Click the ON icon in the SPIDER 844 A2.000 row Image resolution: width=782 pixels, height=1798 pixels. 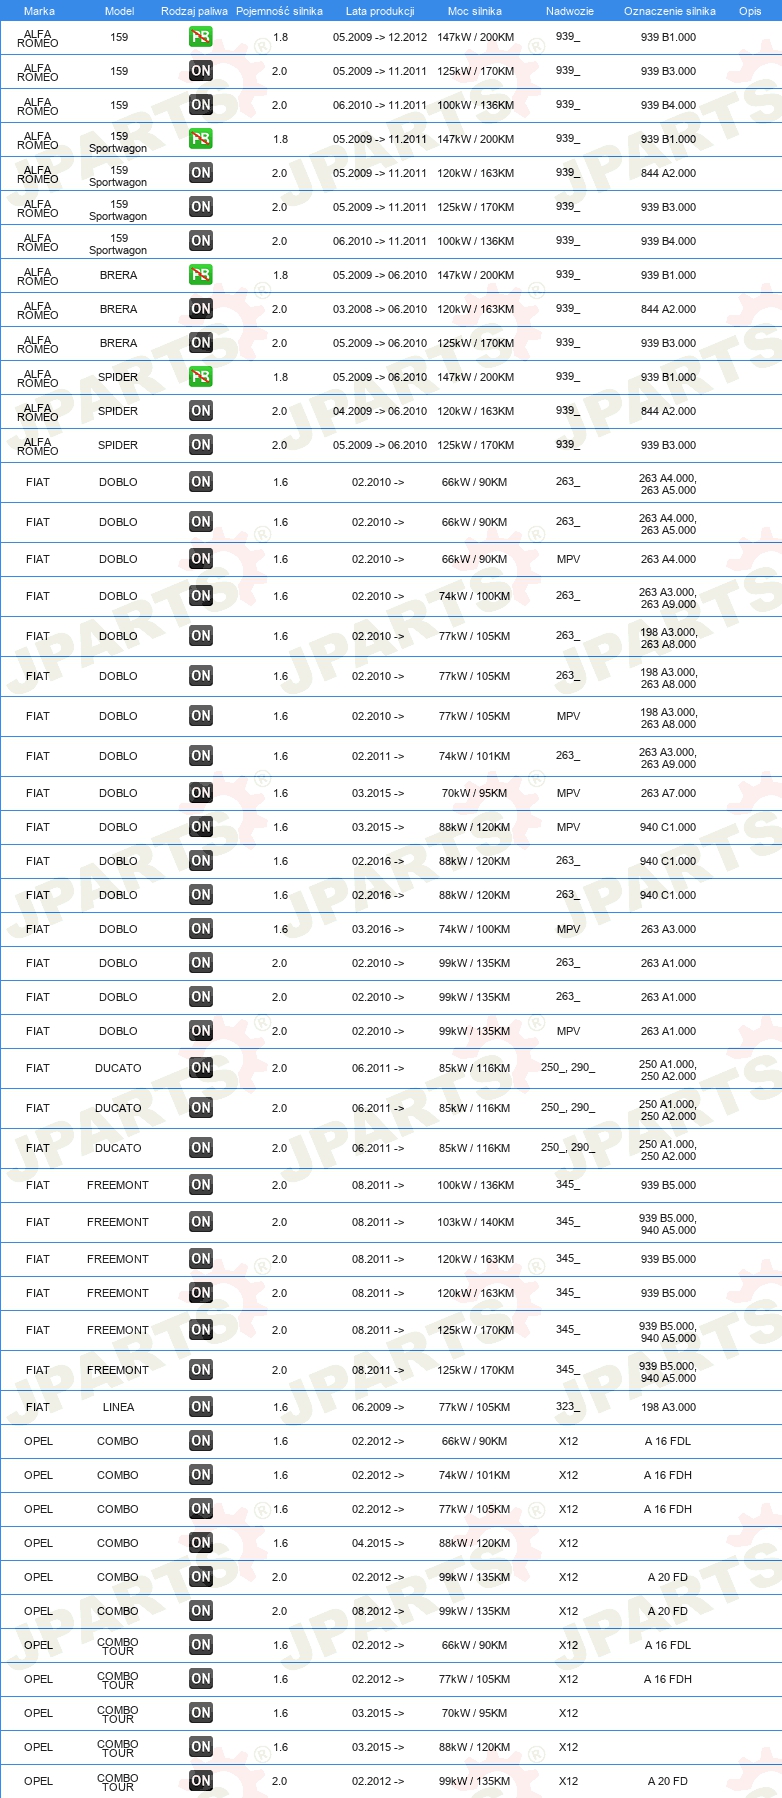[x=201, y=411]
